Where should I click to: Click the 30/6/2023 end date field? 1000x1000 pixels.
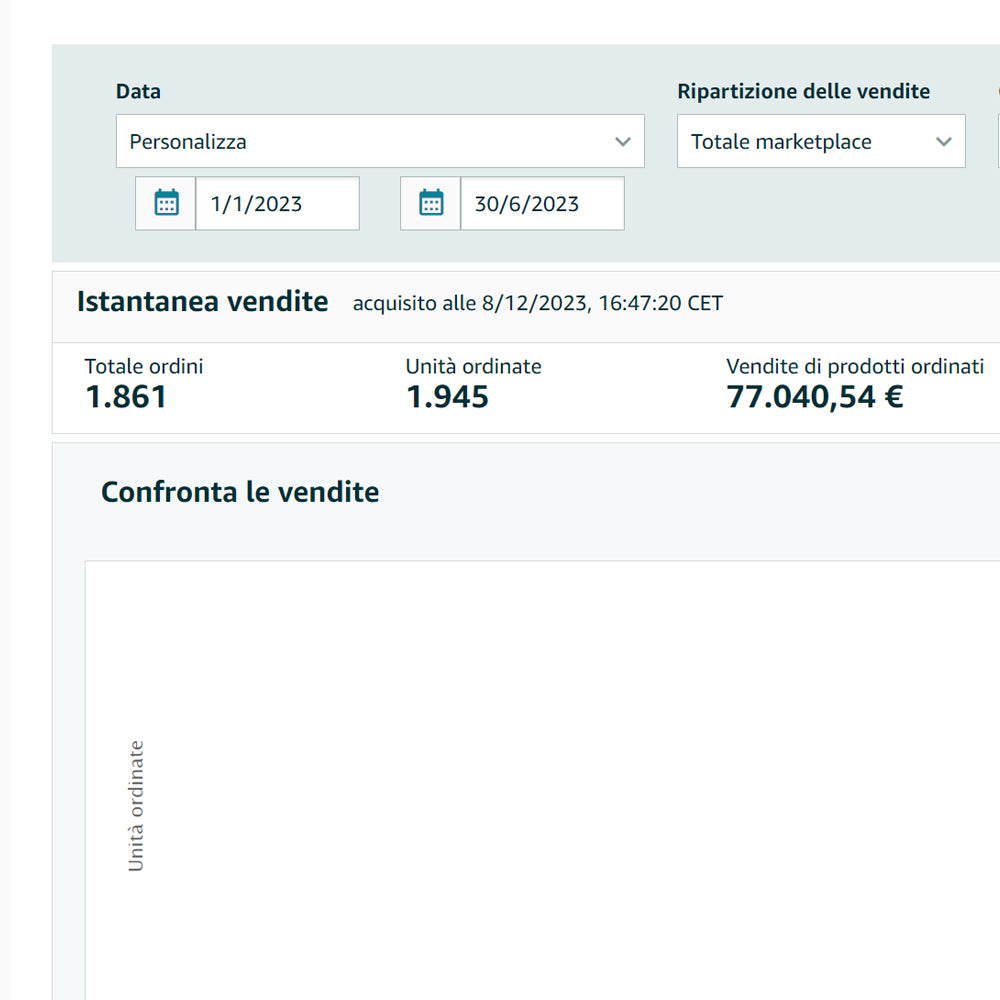click(541, 204)
